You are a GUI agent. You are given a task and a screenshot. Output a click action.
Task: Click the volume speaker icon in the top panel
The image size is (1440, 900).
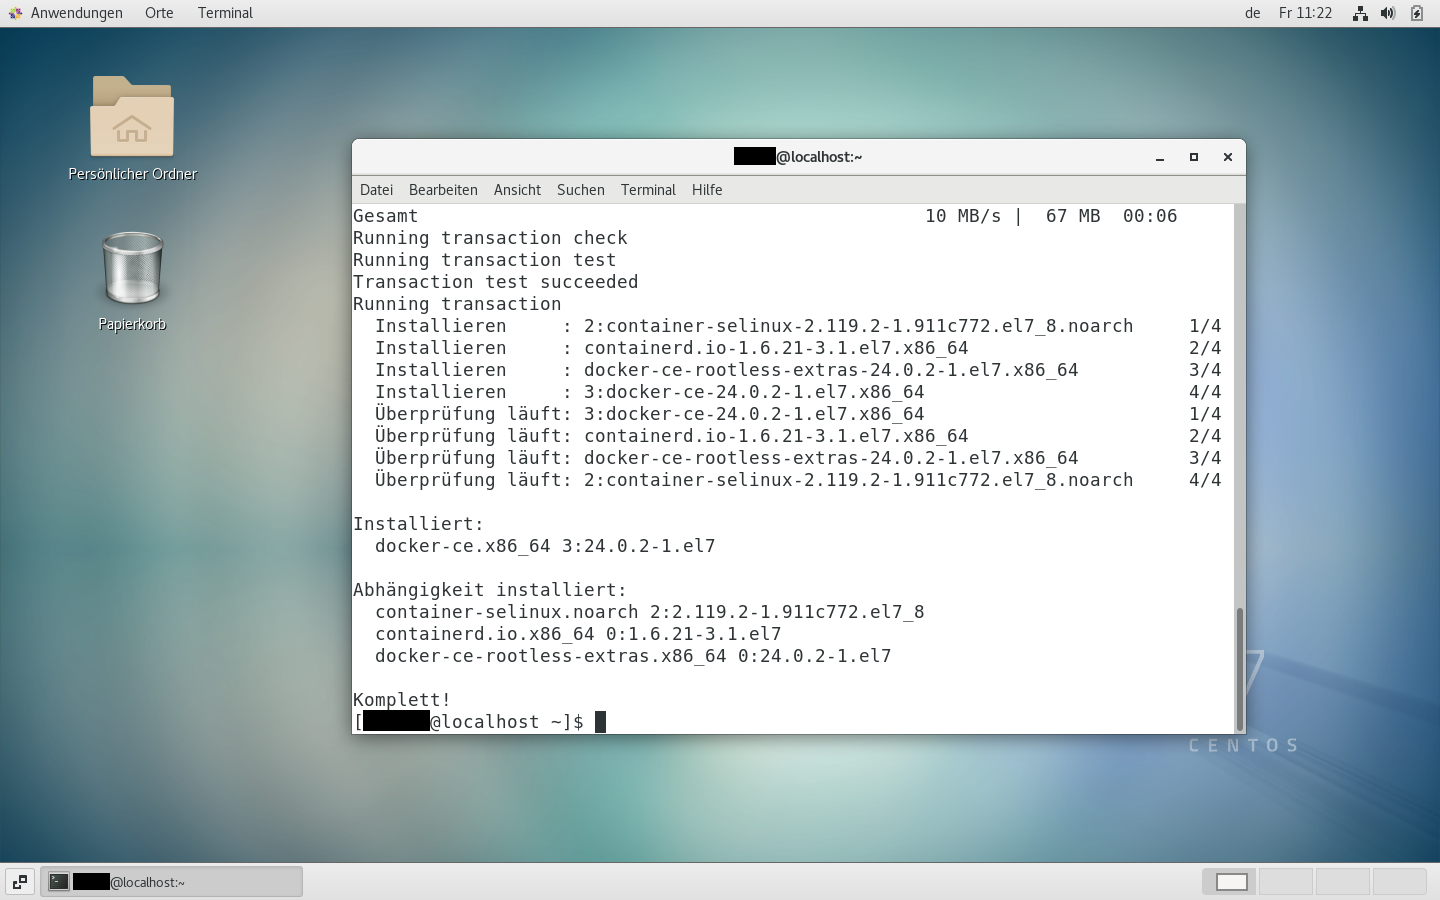(1388, 13)
